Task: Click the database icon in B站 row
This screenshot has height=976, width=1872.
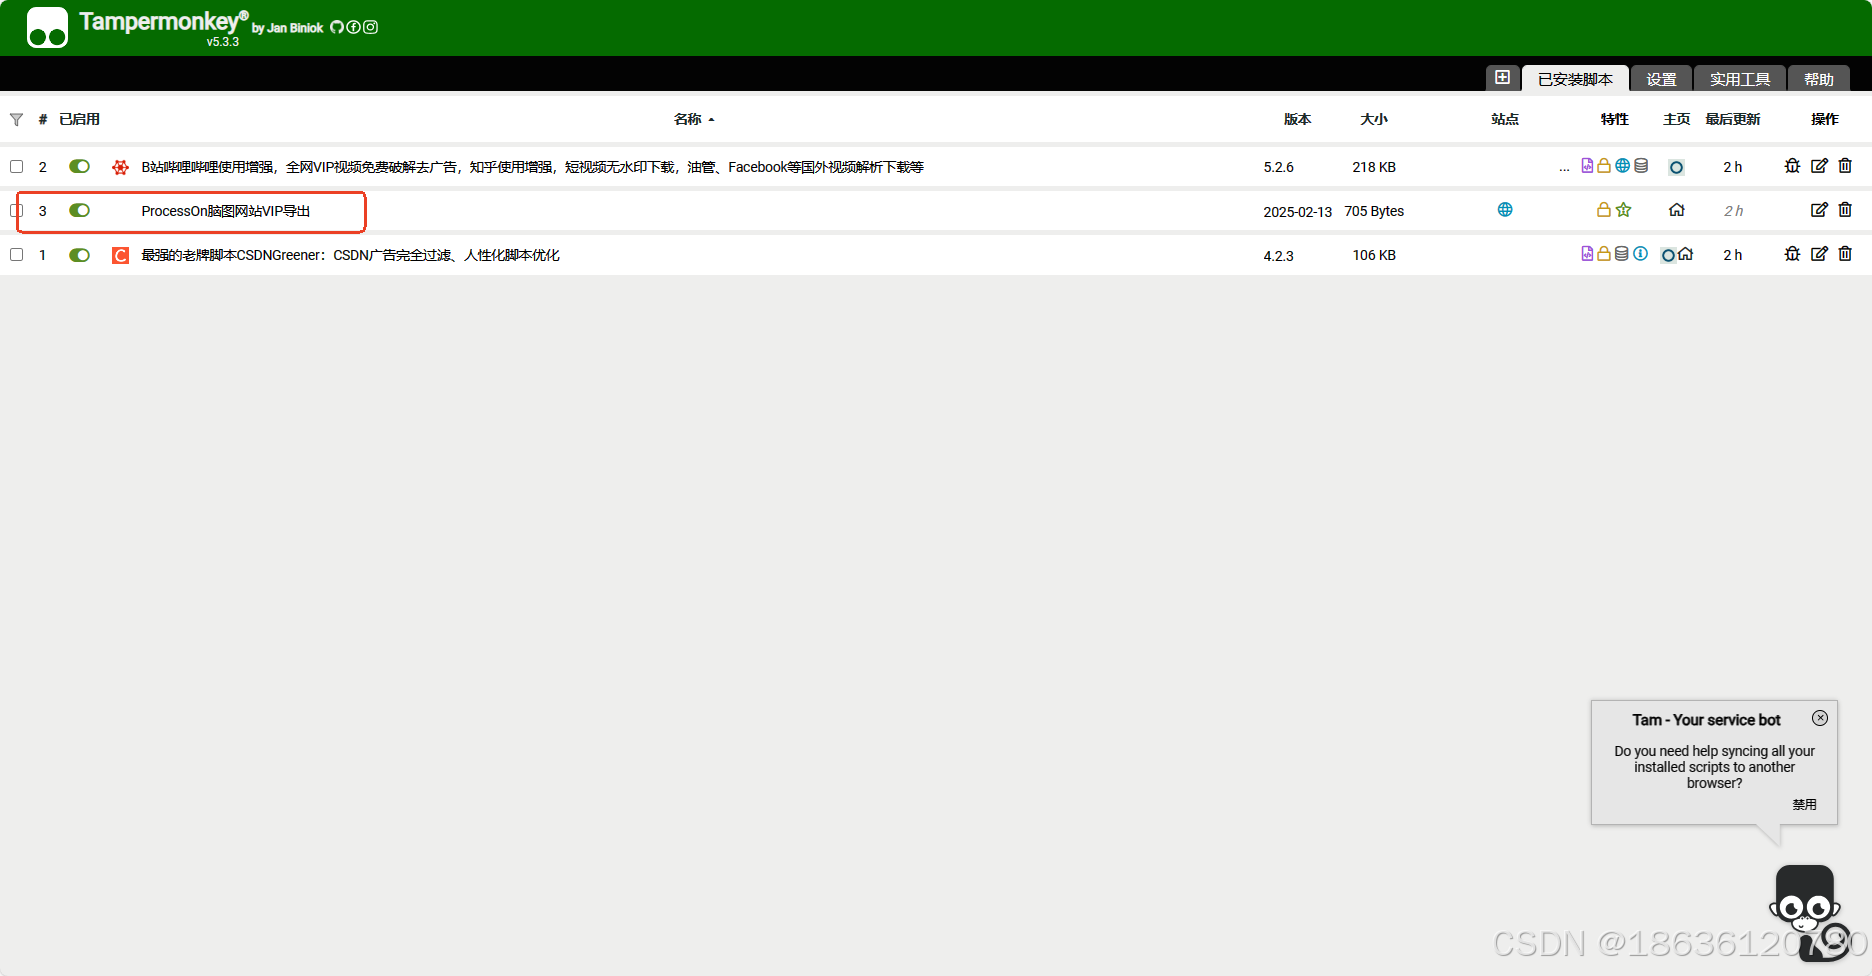Action: pyautogui.click(x=1641, y=166)
